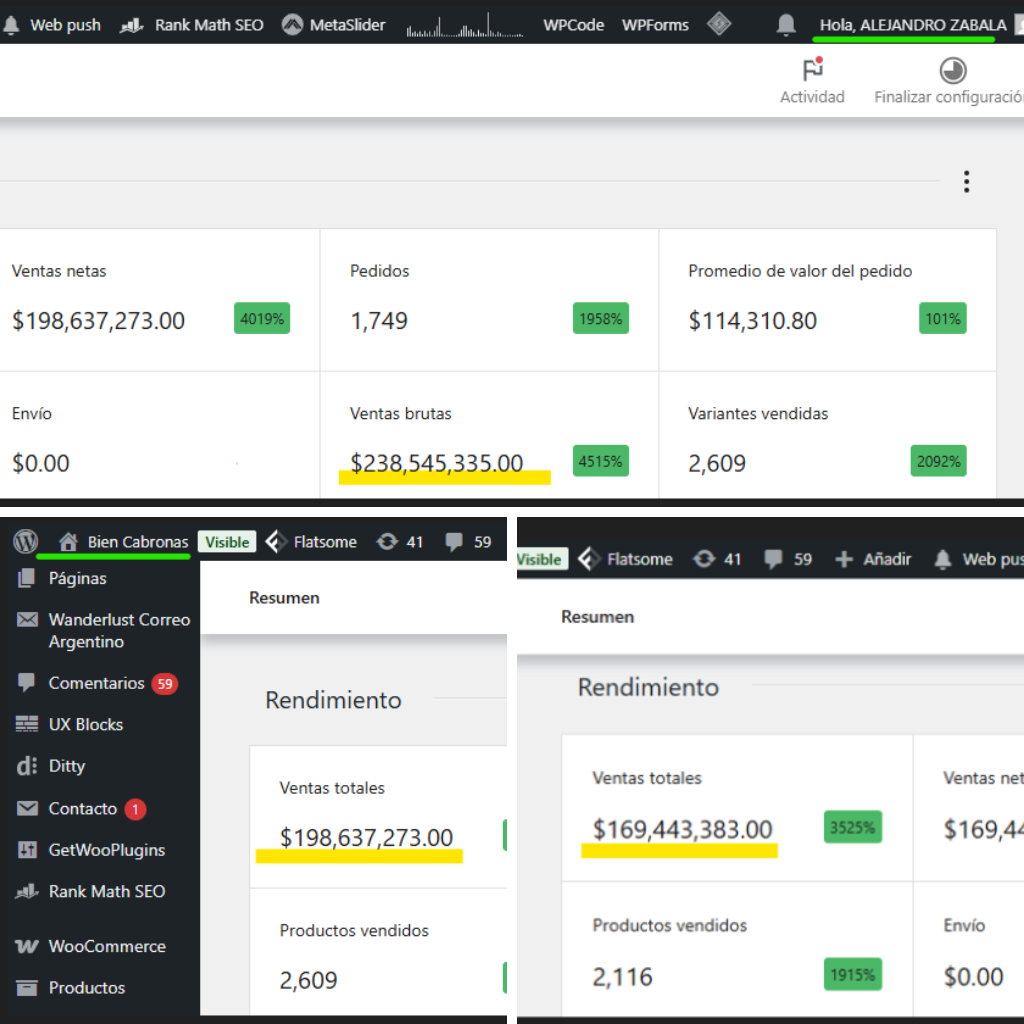Open Comentarios with 59 pending badge
This screenshot has width=1024, height=1024.
(x=97, y=683)
